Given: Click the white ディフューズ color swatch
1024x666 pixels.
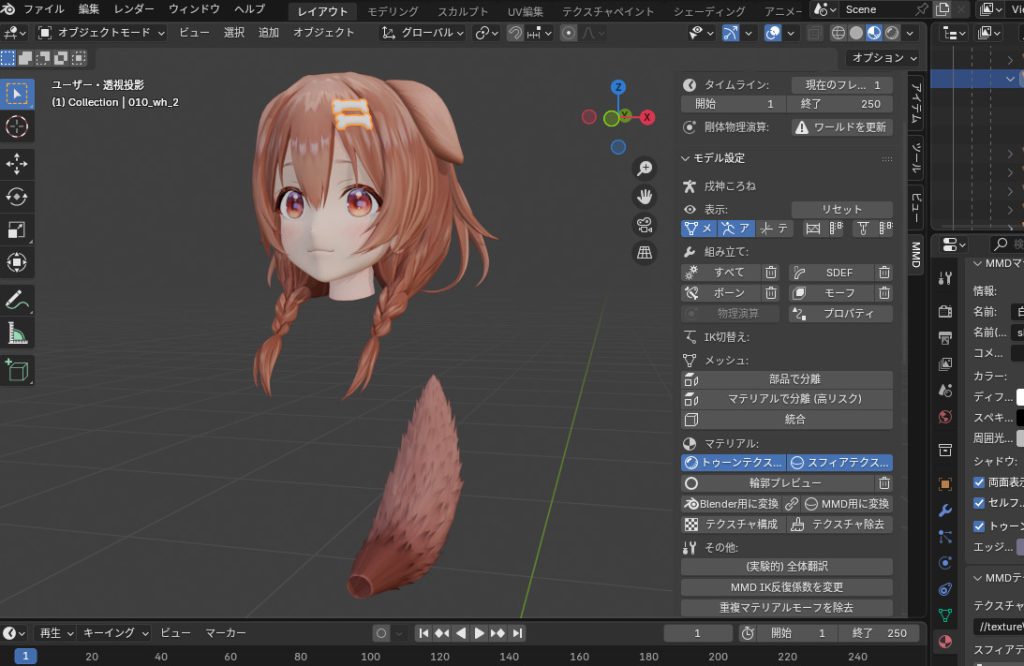Looking at the screenshot, I should click(1019, 397).
